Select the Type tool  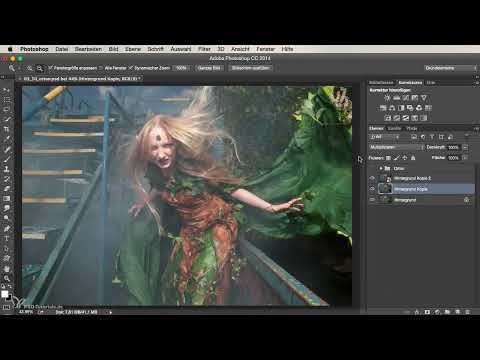(x=7, y=238)
